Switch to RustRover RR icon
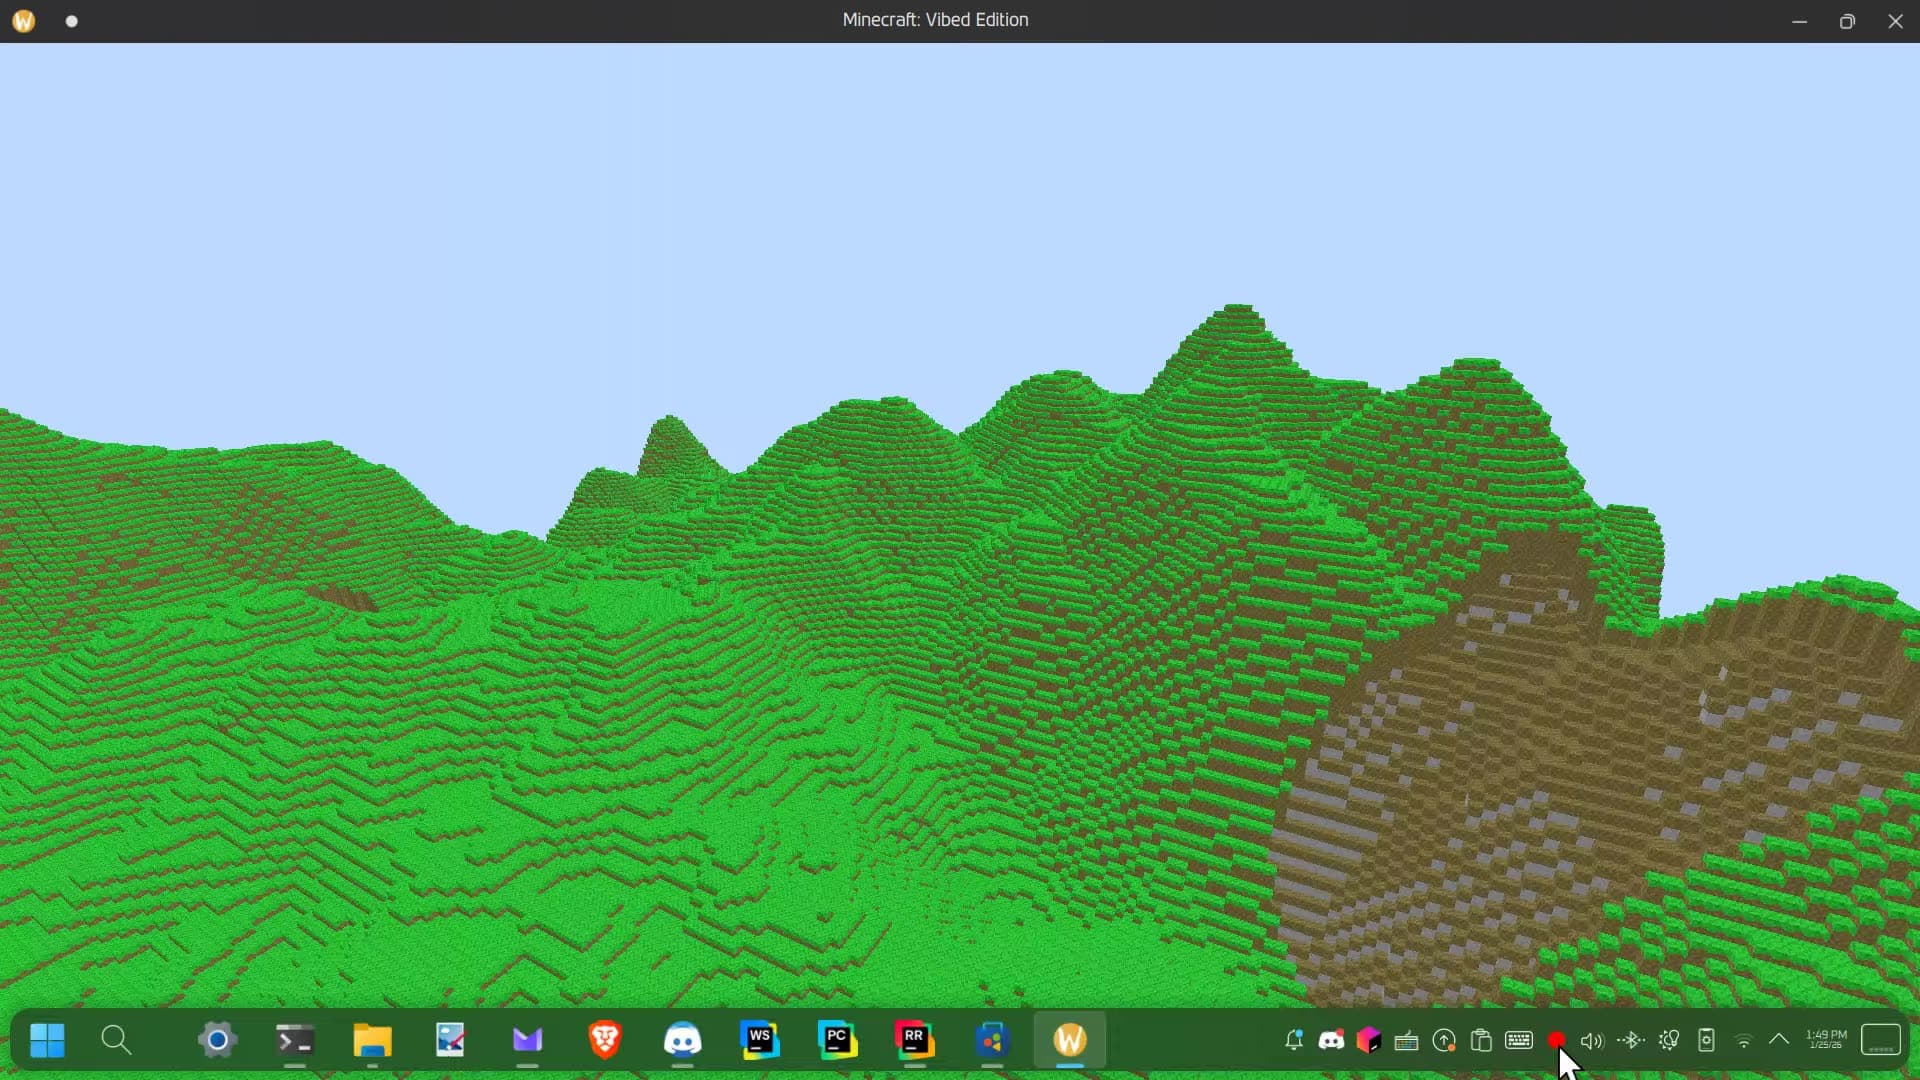1920x1080 pixels. [915, 1040]
